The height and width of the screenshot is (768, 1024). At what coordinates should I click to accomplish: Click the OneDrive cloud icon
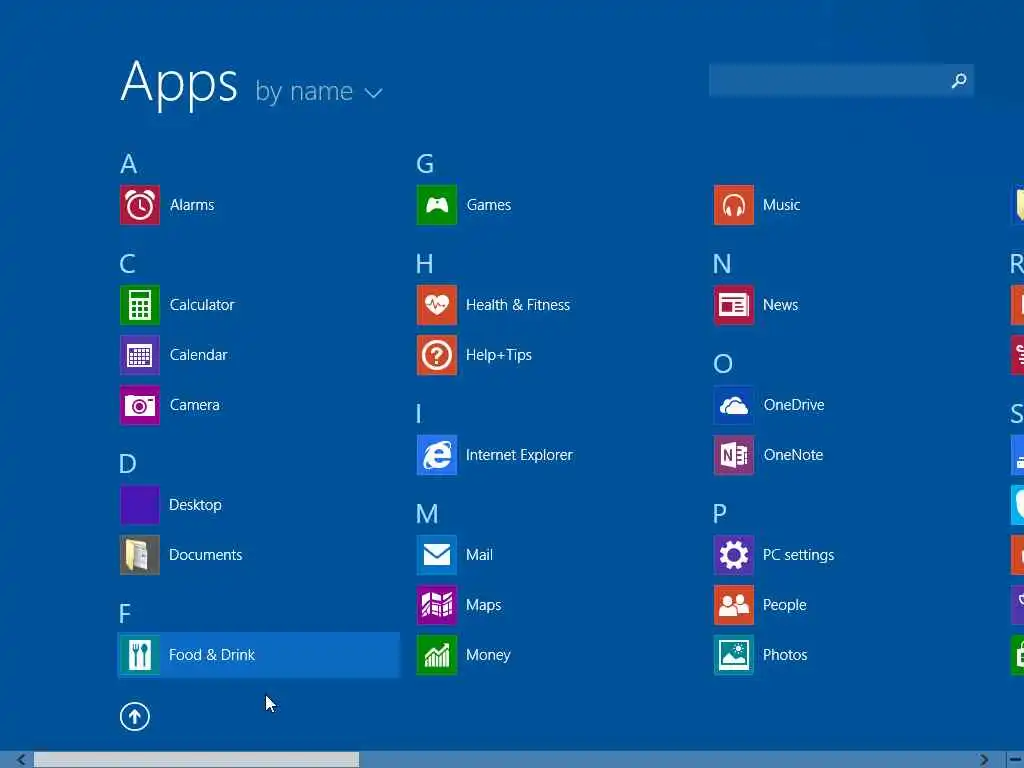(x=734, y=405)
